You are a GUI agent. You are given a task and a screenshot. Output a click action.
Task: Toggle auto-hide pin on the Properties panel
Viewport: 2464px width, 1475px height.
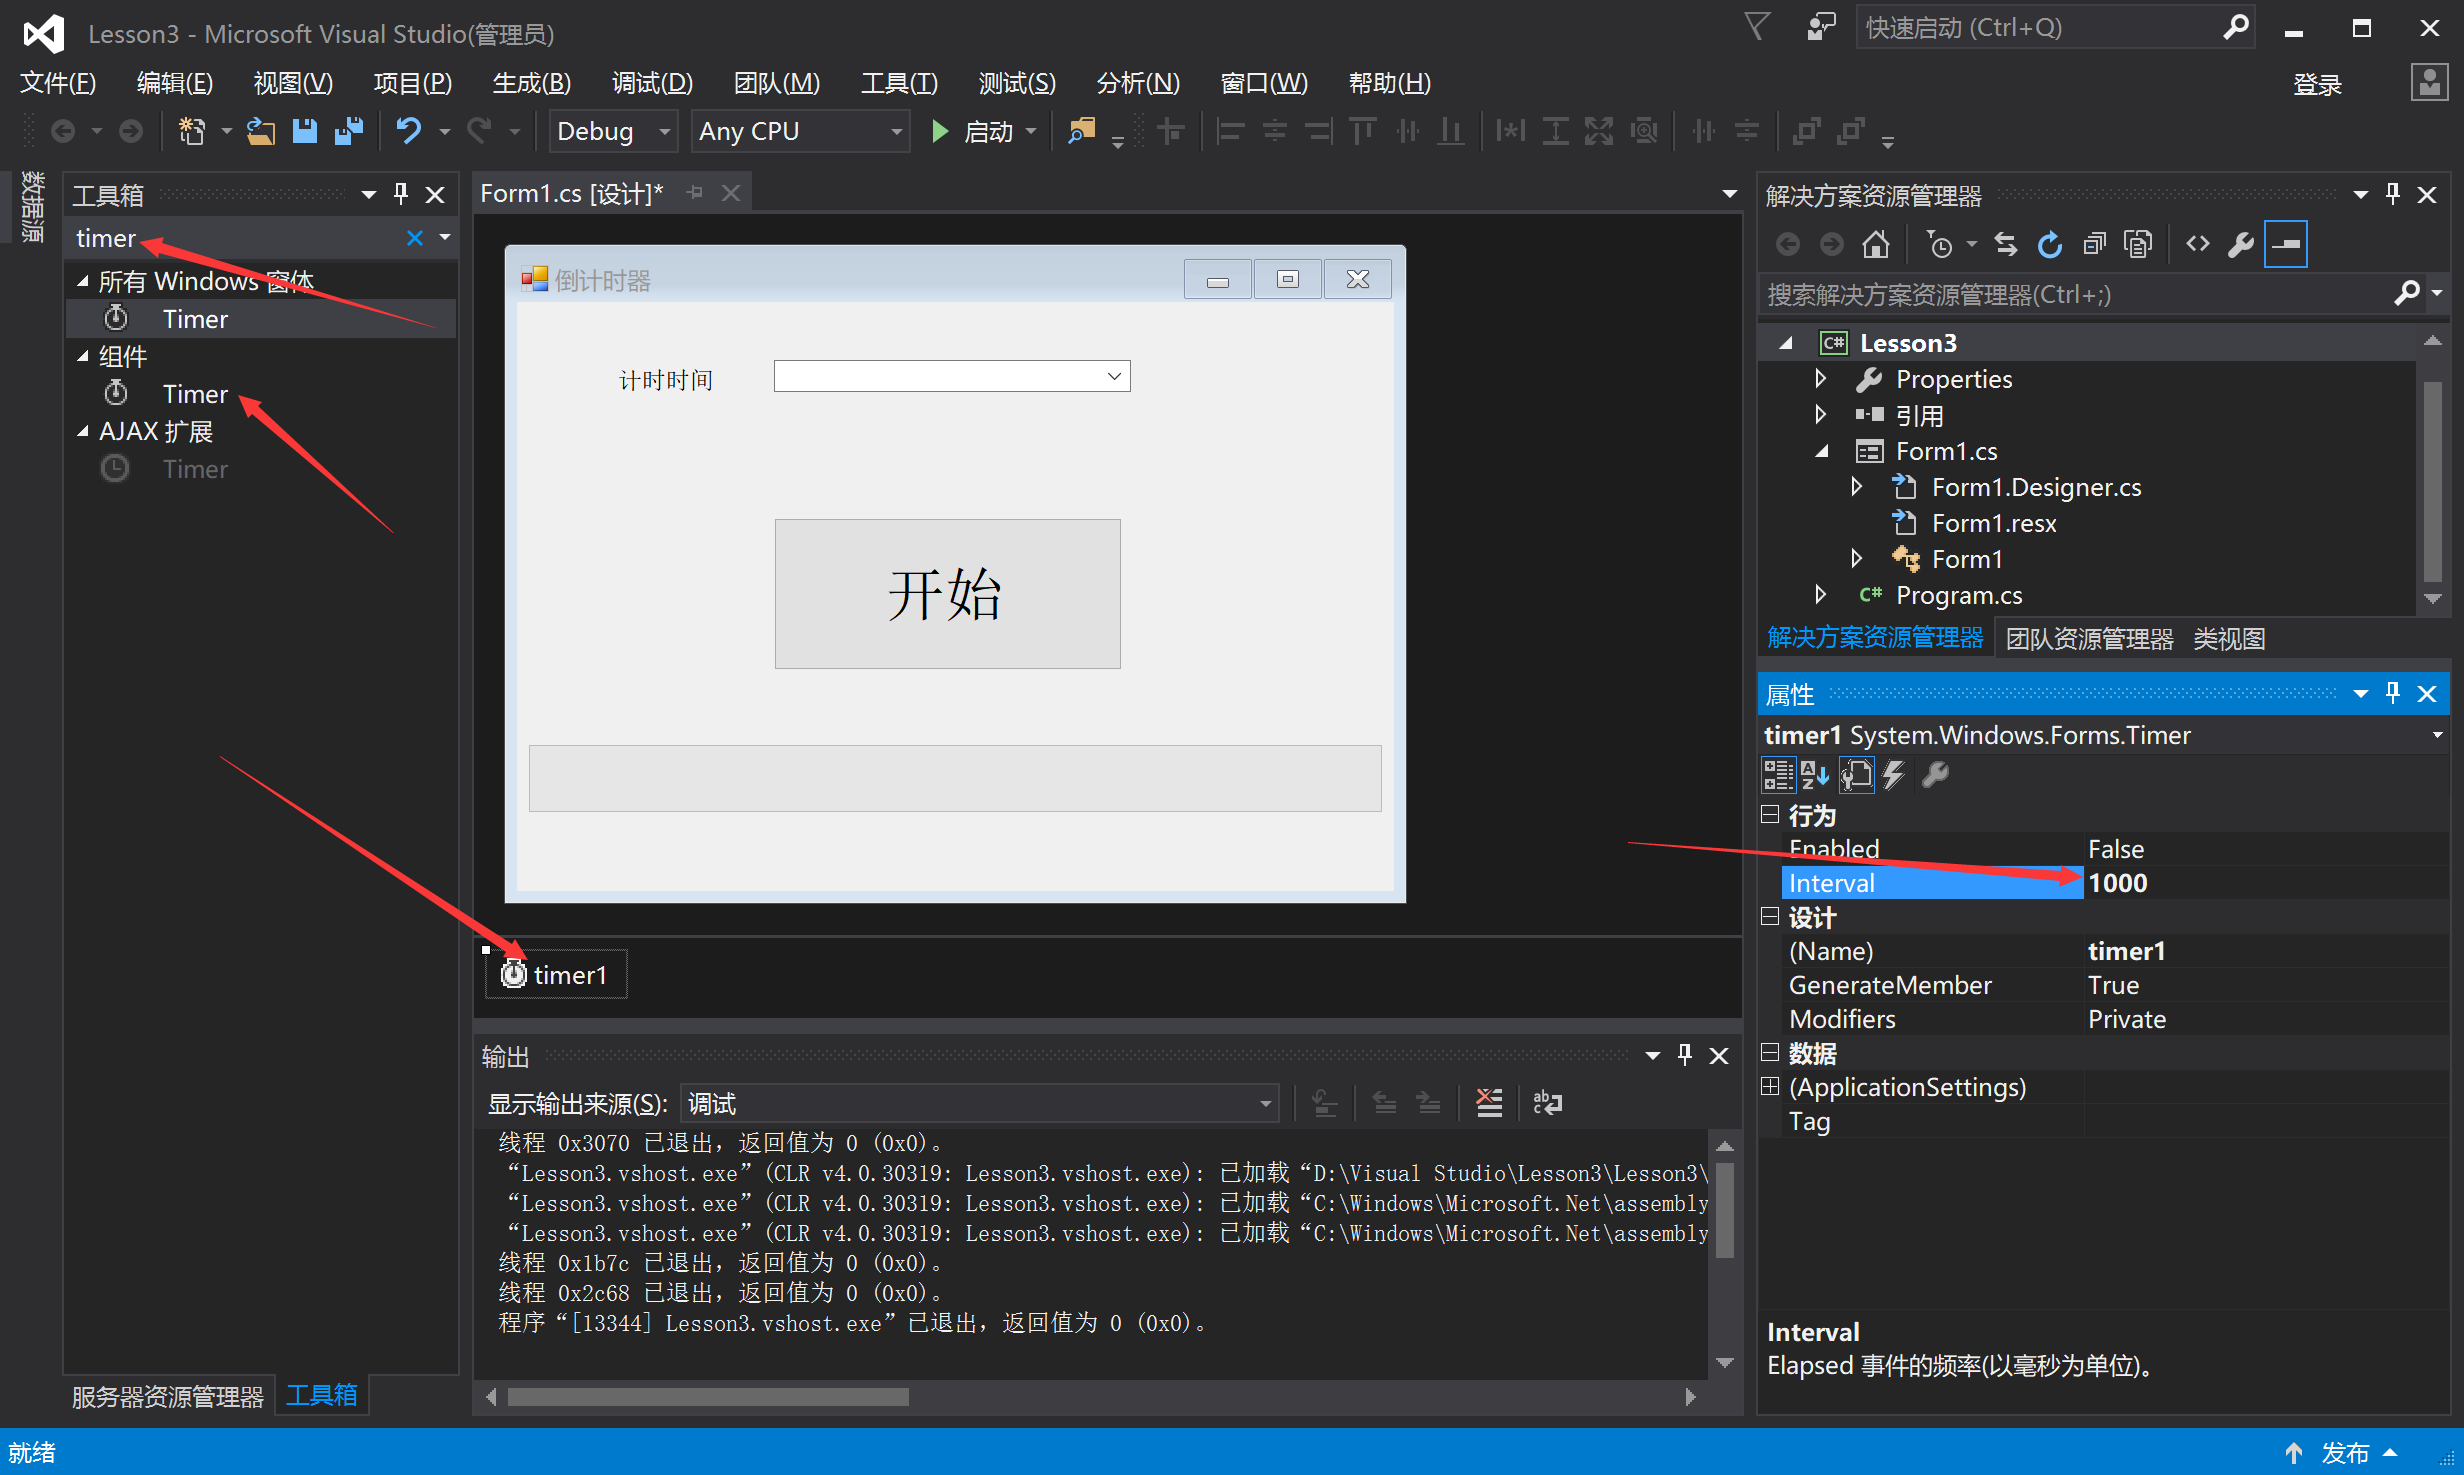click(x=2393, y=693)
